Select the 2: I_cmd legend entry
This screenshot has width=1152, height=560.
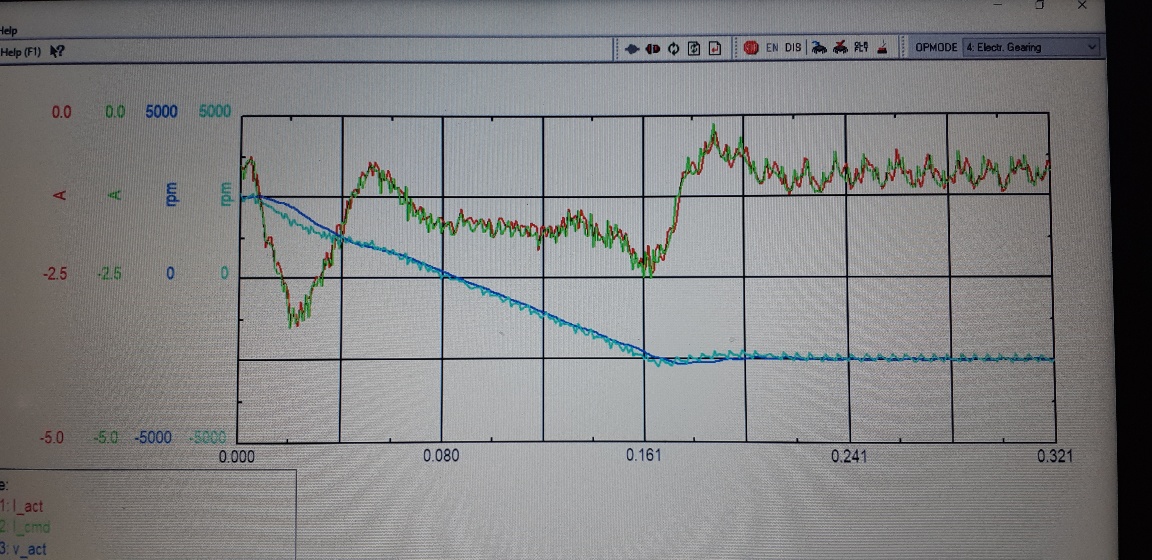point(26,527)
